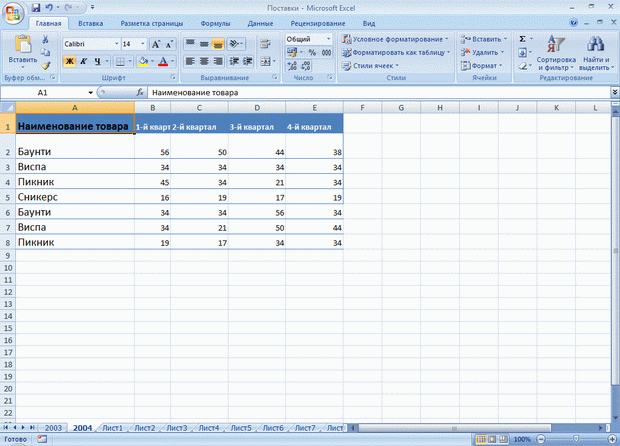Open Стили ячеек gallery
The width and height of the screenshot is (620, 446).
click(x=370, y=66)
